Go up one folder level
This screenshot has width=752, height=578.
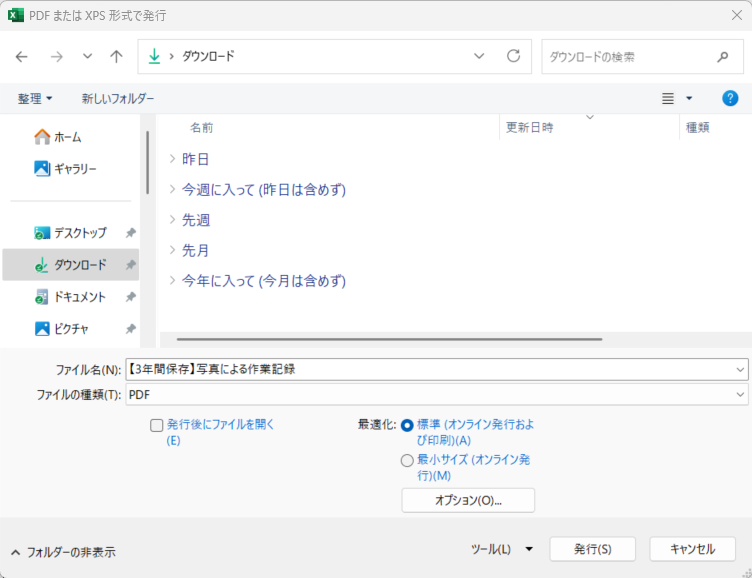116,57
